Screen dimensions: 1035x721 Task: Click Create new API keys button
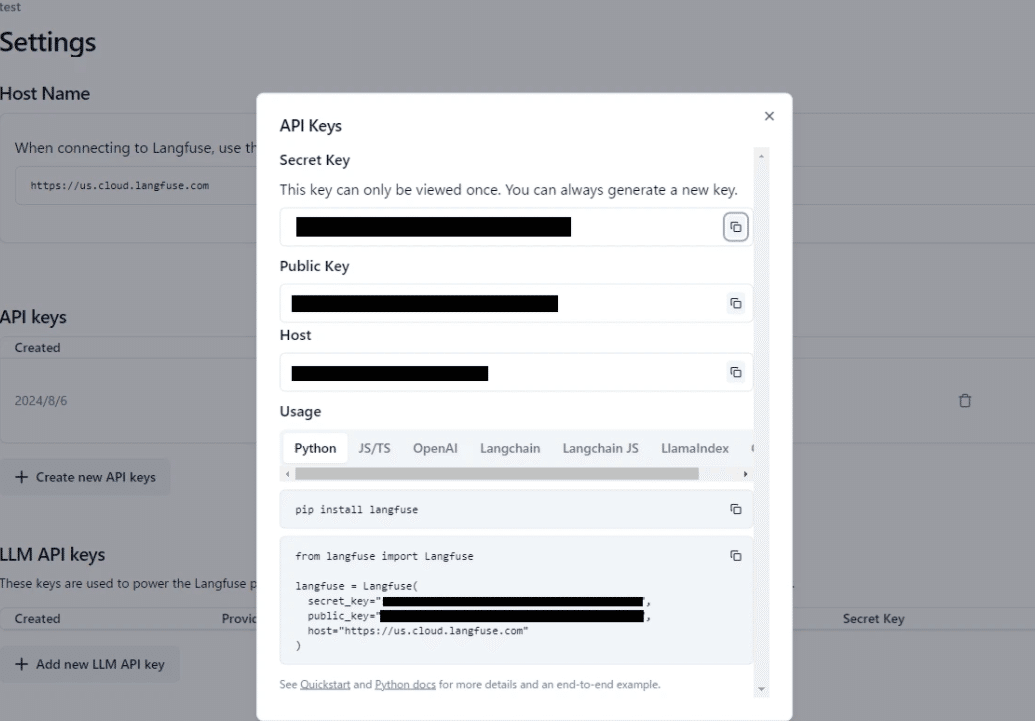click(85, 477)
